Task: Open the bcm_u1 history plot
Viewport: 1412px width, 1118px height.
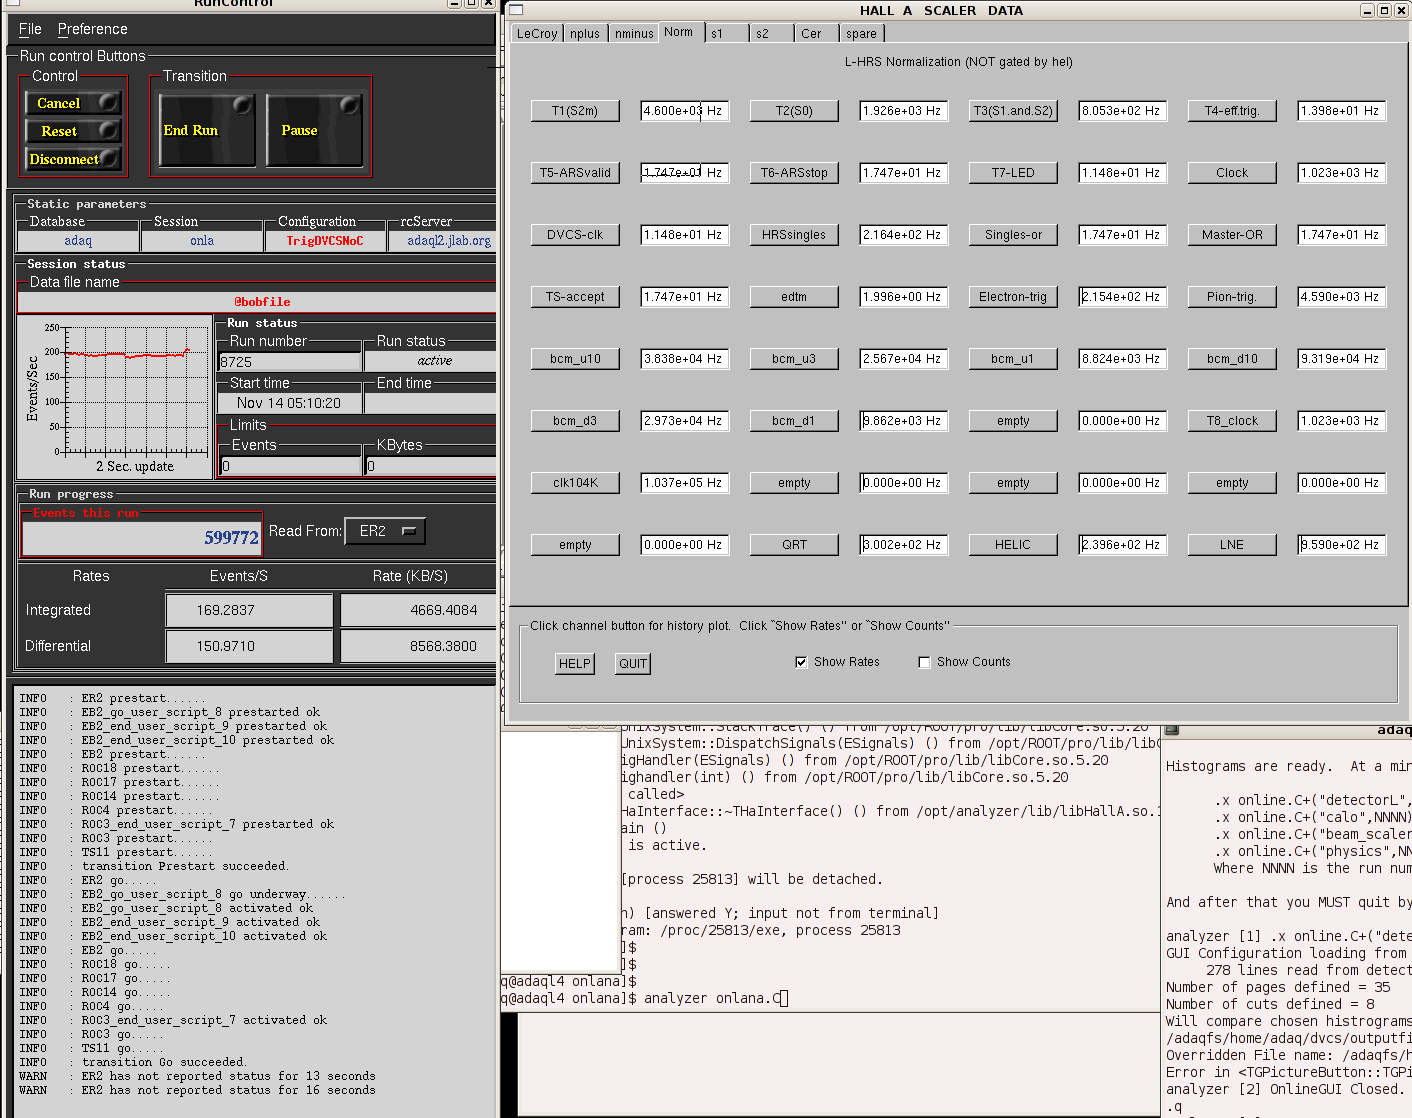Action: pyautogui.click(x=1013, y=359)
